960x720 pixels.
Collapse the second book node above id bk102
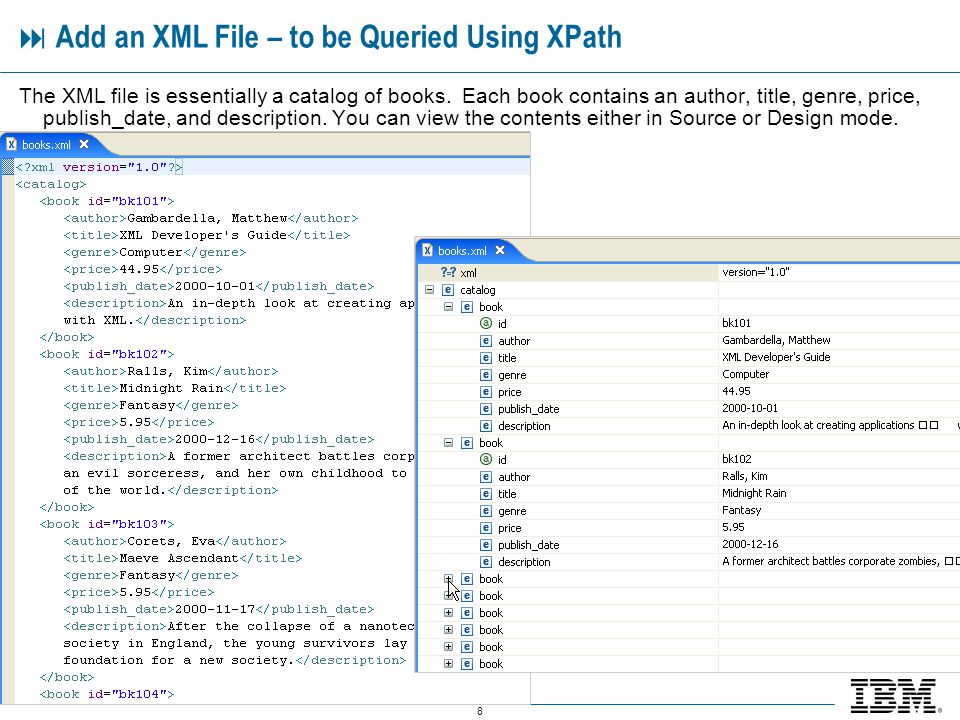(x=448, y=443)
